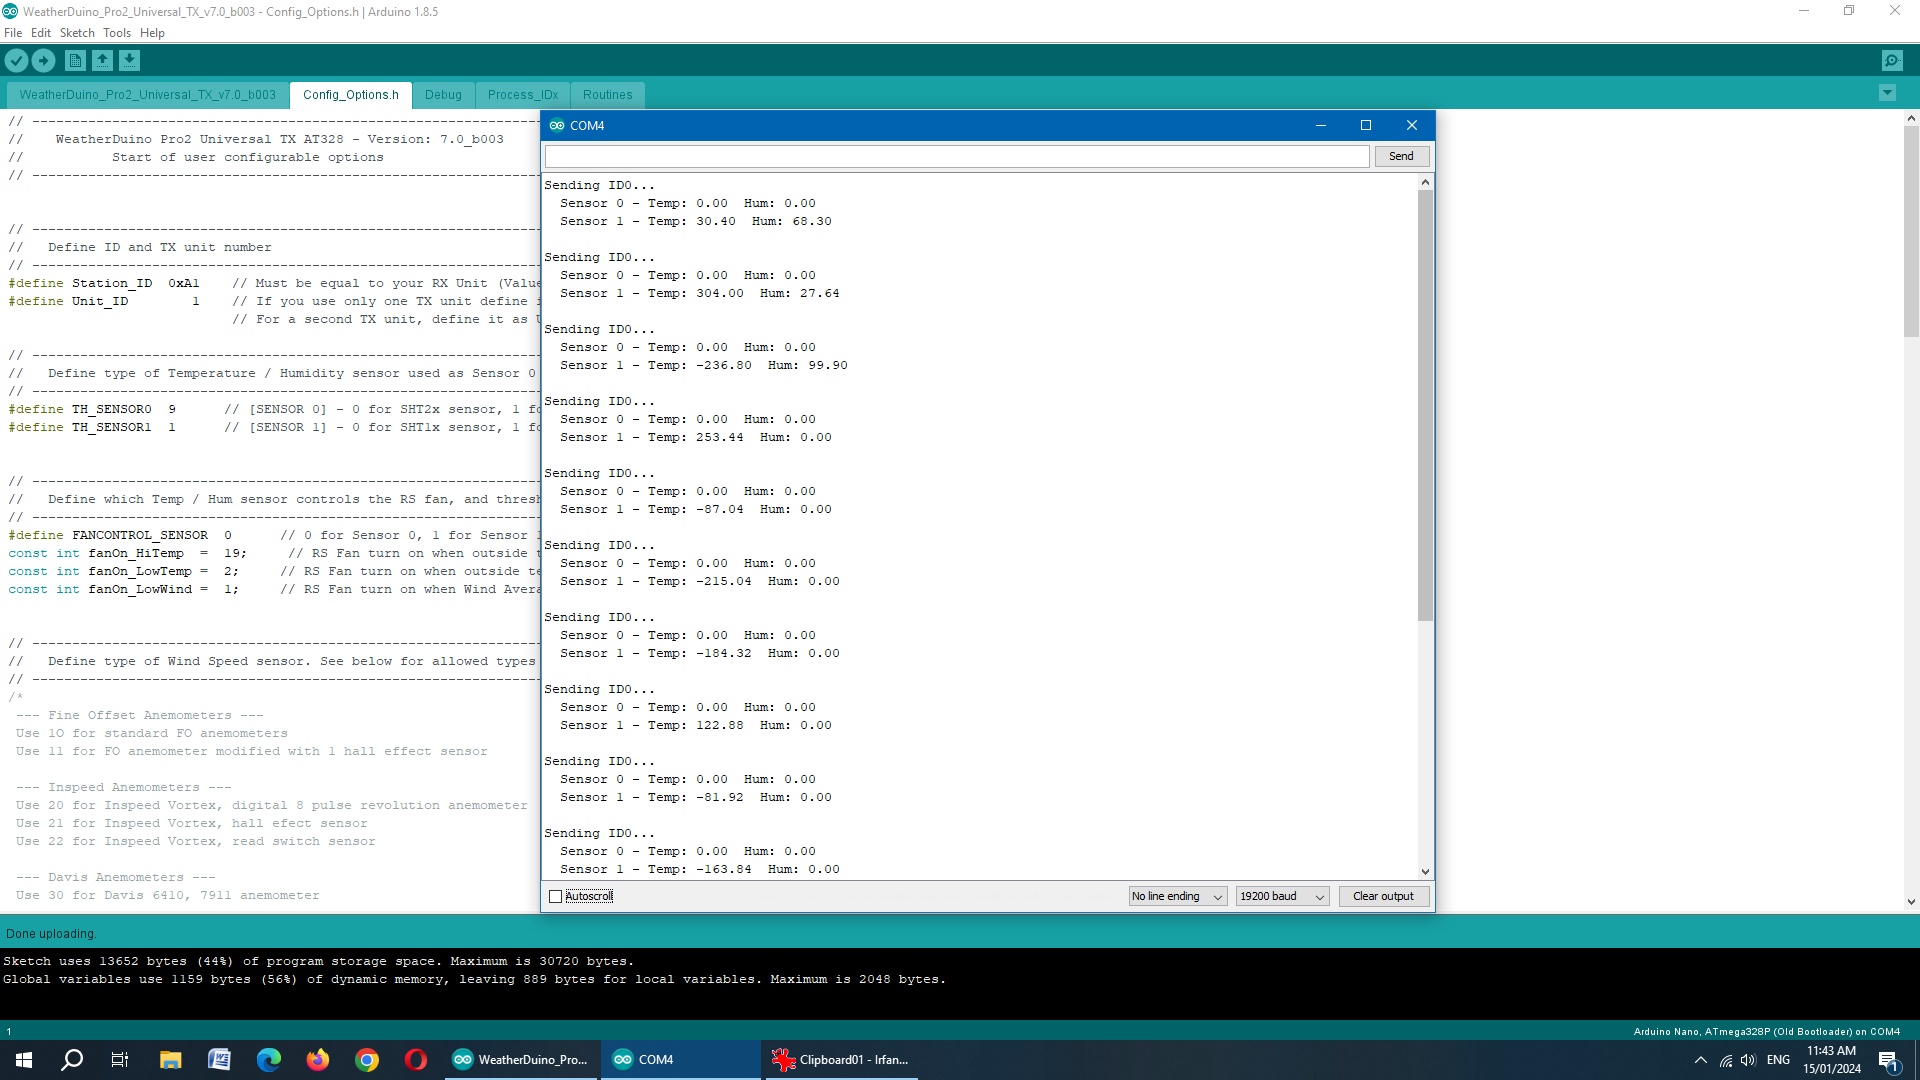The height and width of the screenshot is (1080, 1920).
Task: Click the Clear output button
Action: [1383, 897]
